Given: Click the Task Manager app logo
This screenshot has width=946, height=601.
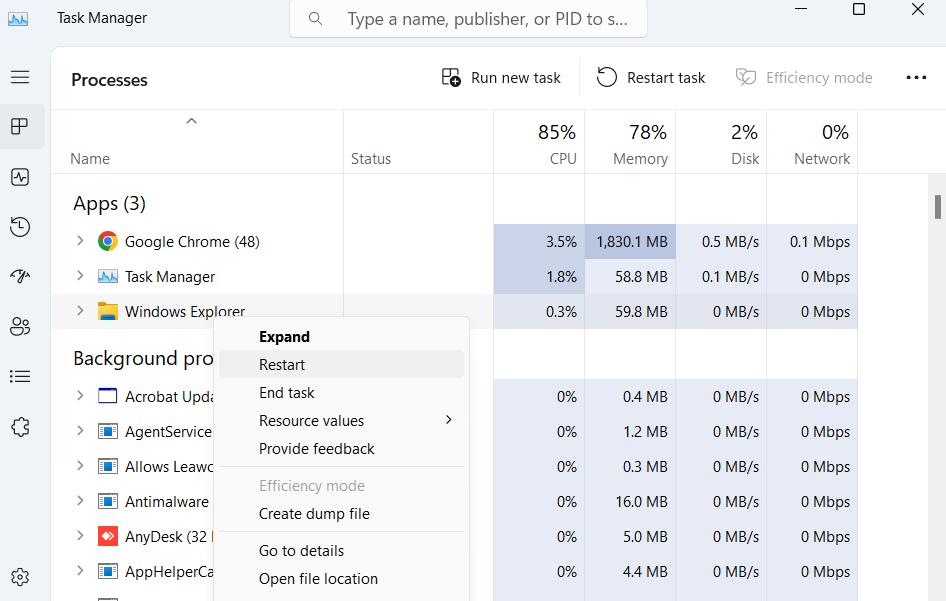Looking at the screenshot, I should coord(18,18).
